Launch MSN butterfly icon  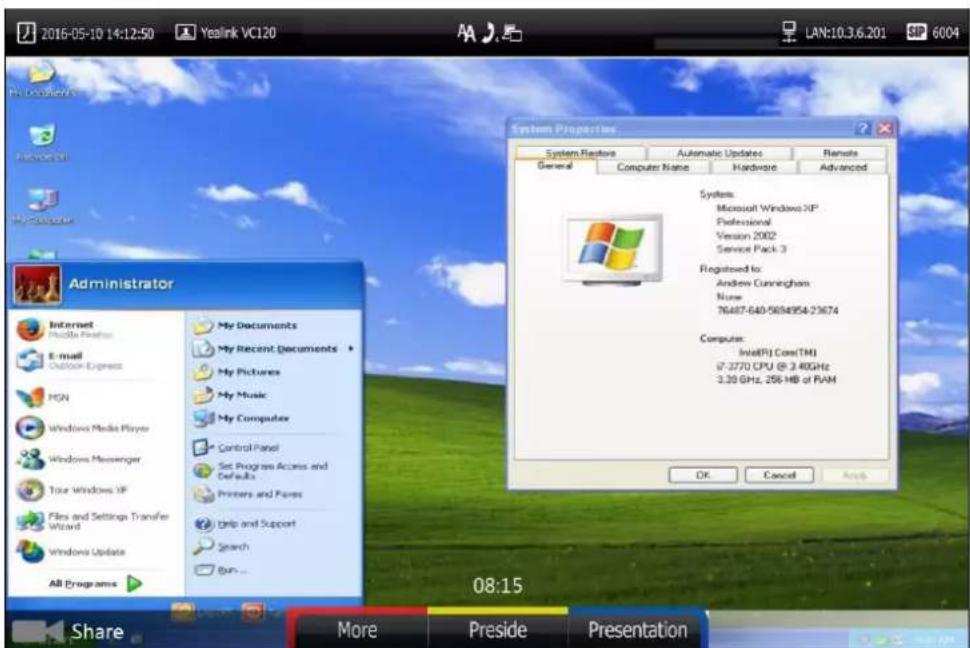point(30,397)
